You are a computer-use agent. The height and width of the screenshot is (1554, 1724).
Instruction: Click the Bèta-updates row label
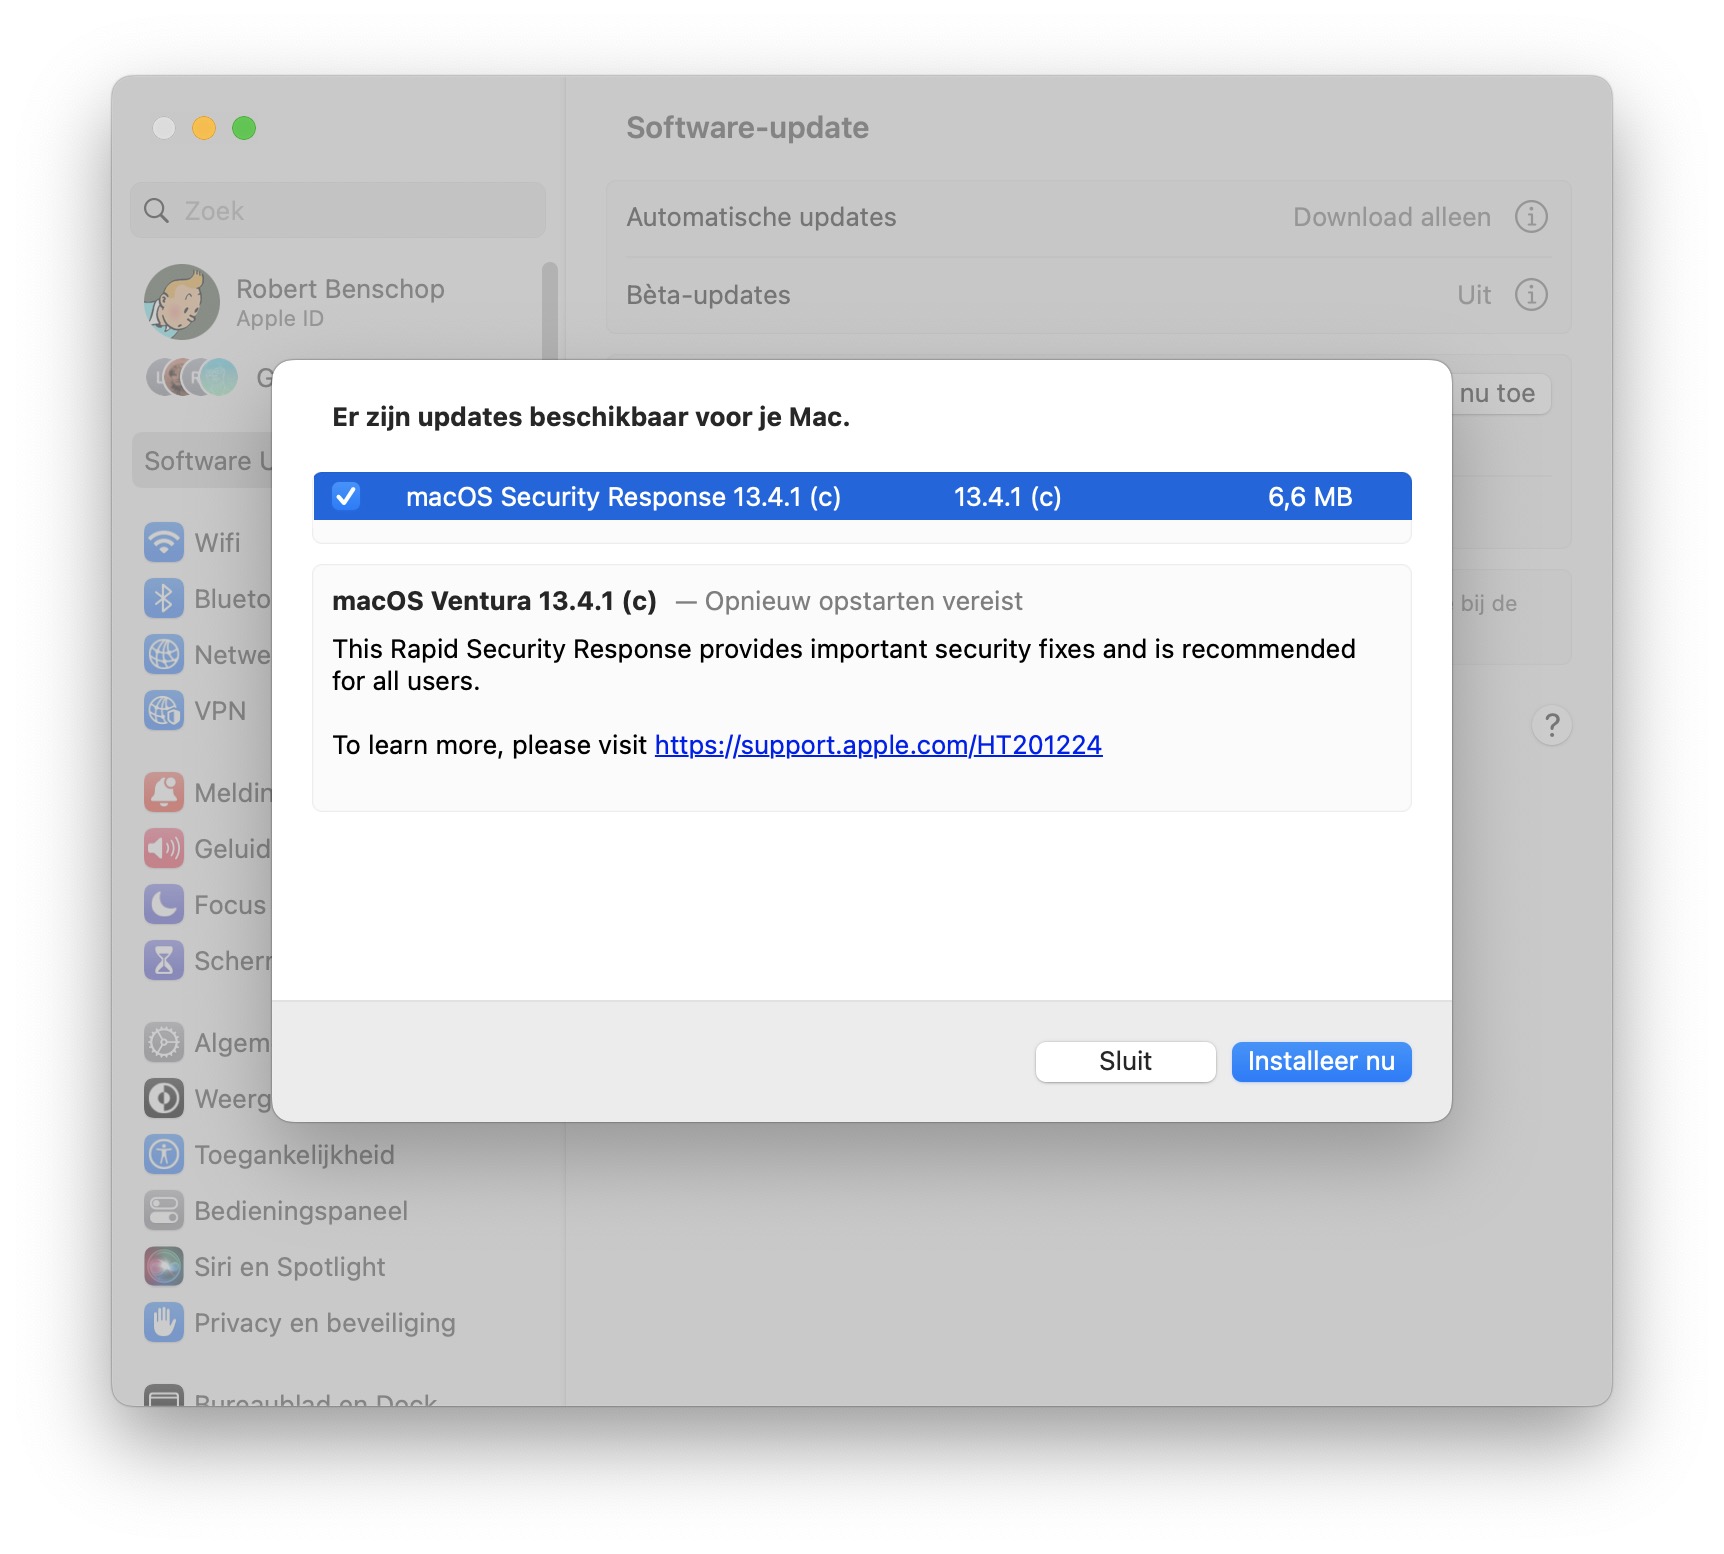coord(708,295)
